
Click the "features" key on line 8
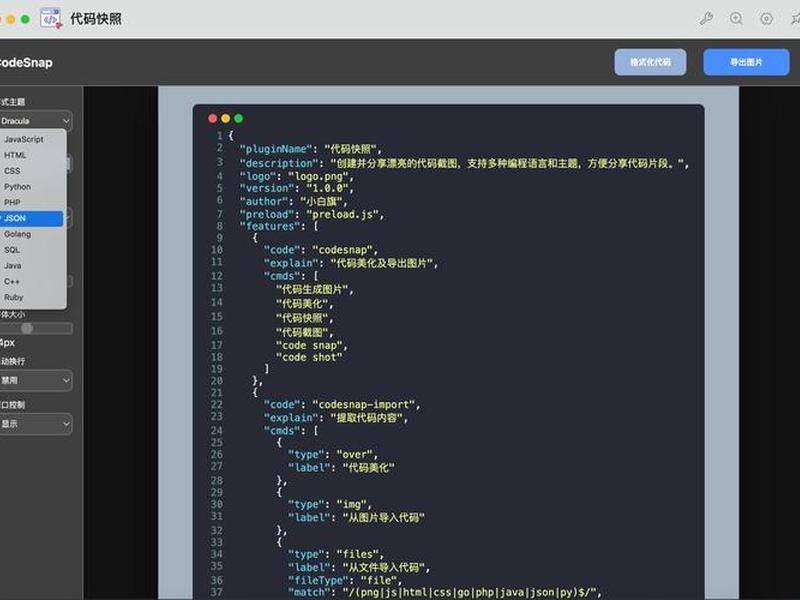pyautogui.click(x=270, y=226)
